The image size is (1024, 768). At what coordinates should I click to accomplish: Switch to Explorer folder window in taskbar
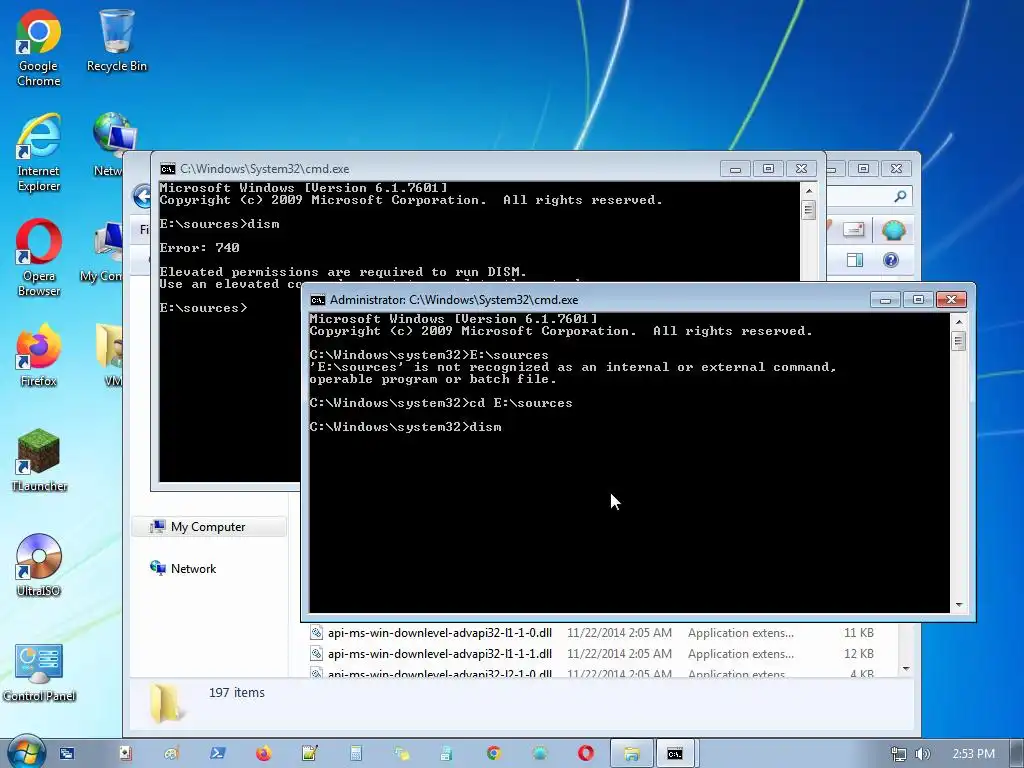[632, 754]
